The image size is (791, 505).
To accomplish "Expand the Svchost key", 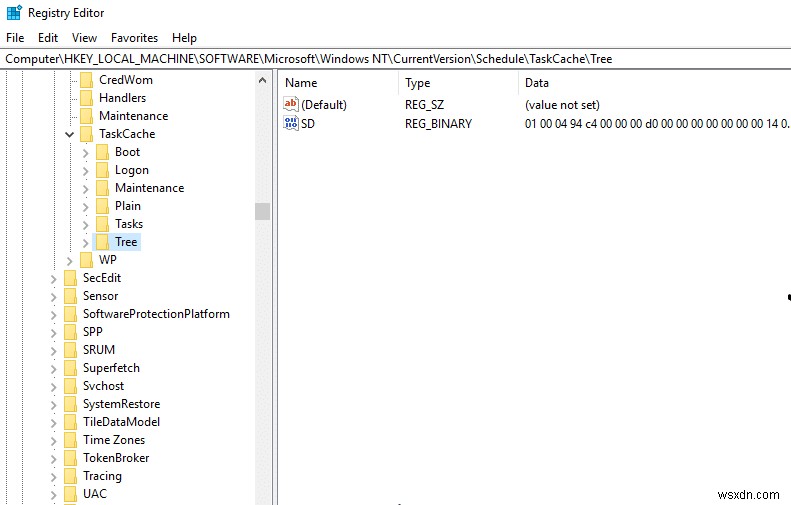I will (x=53, y=387).
